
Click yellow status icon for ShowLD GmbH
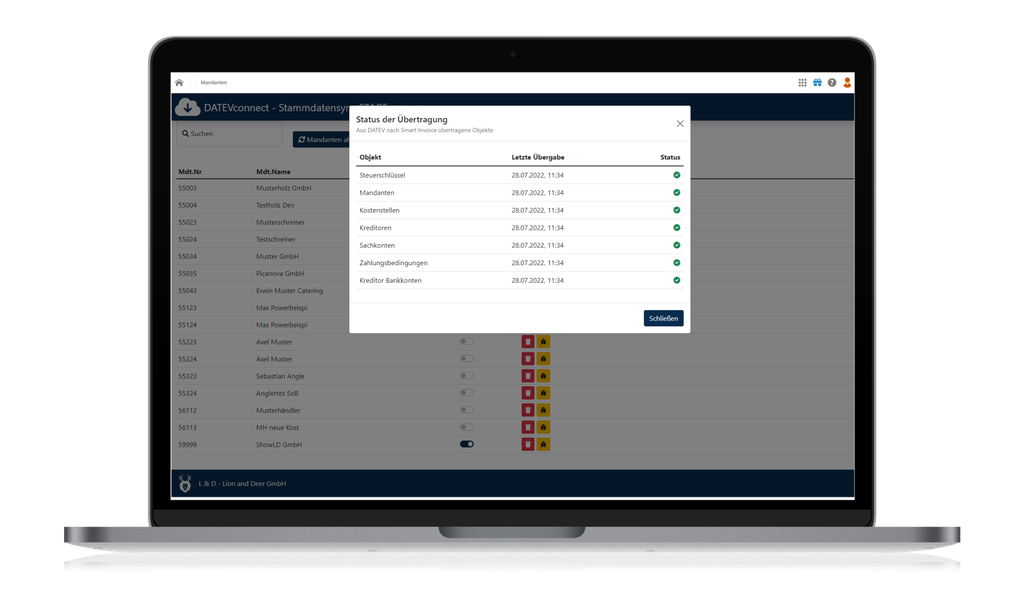coord(543,444)
